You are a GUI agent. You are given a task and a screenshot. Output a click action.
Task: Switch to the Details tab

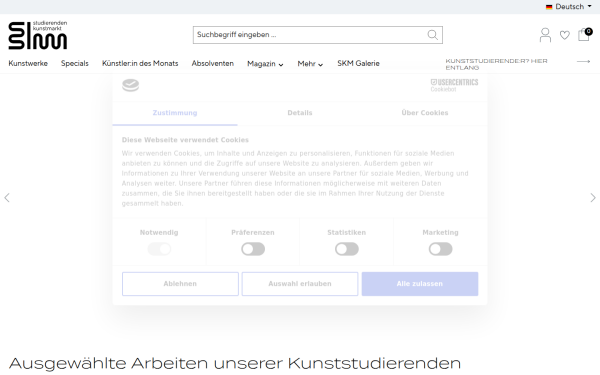(x=300, y=113)
